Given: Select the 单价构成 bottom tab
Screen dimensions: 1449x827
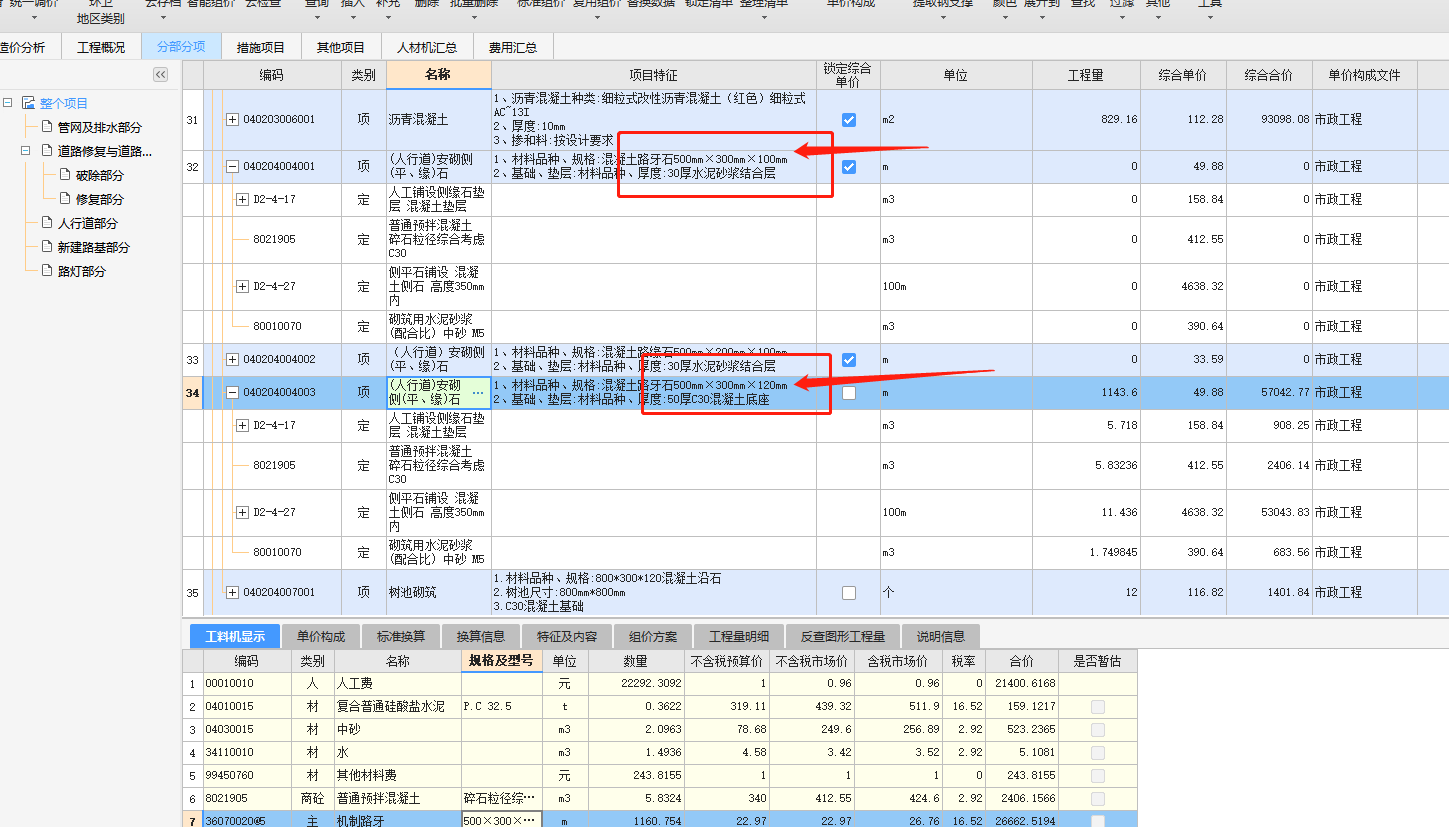Looking at the screenshot, I should (x=321, y=636).
